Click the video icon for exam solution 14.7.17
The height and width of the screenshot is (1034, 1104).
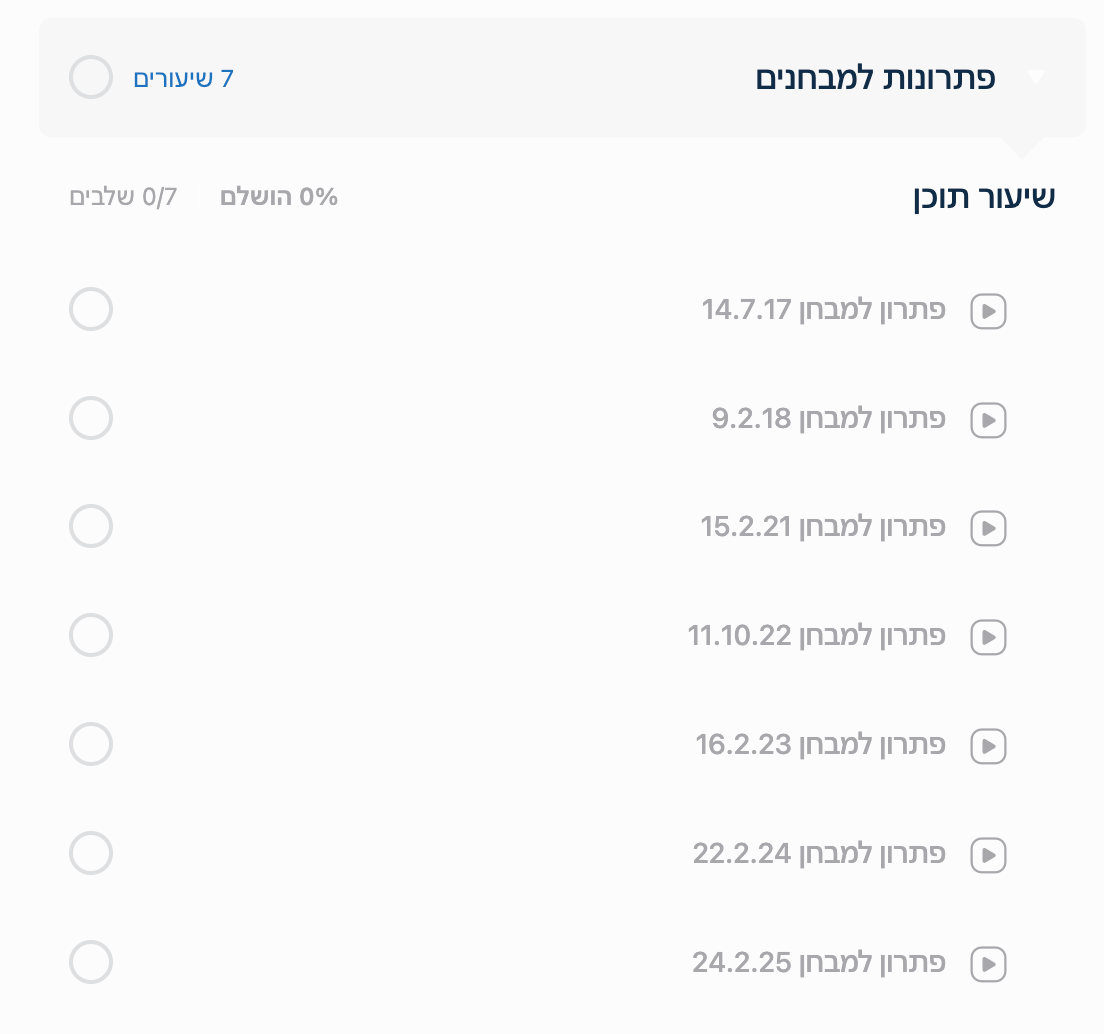(x=988, y=311)
